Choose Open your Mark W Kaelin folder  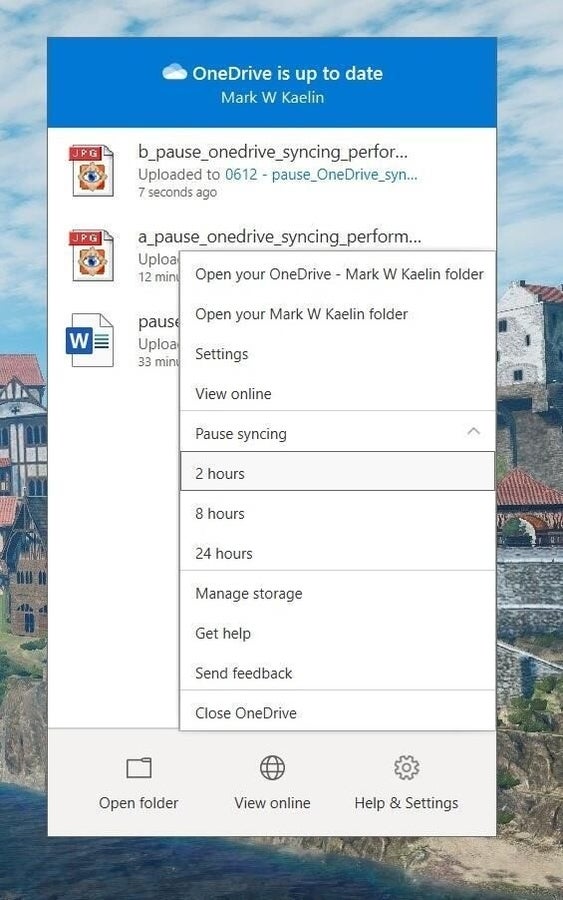click(x=337, y=315)
